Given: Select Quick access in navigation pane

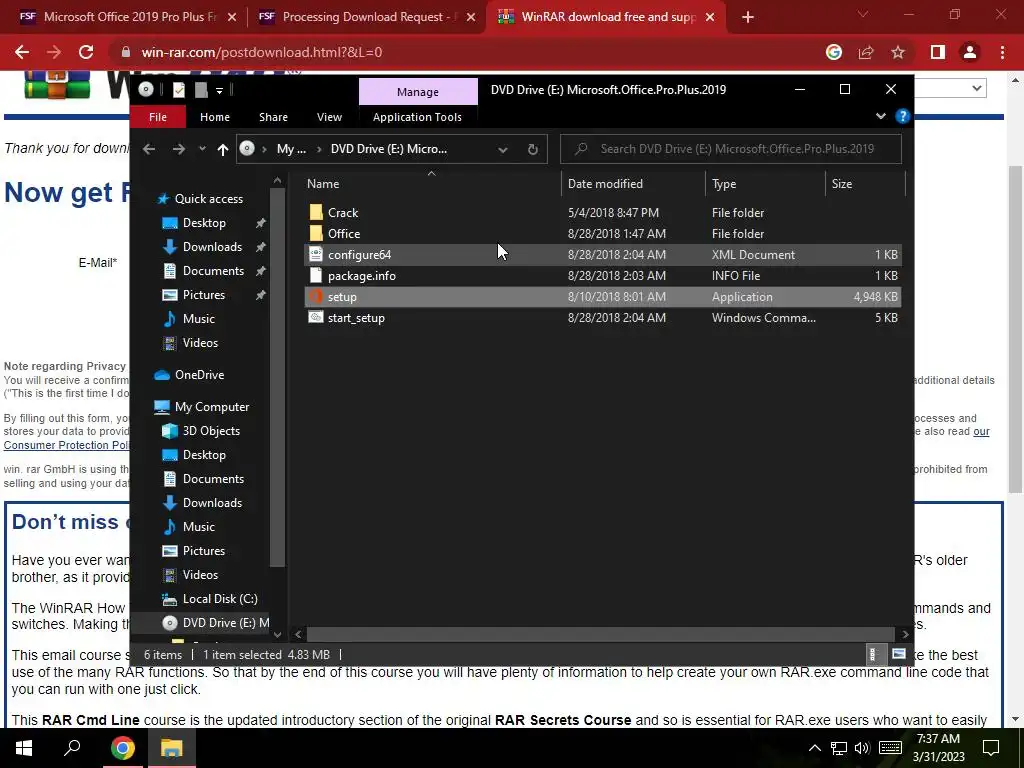Looking at the screenshot, I should (x=208, y=199).
